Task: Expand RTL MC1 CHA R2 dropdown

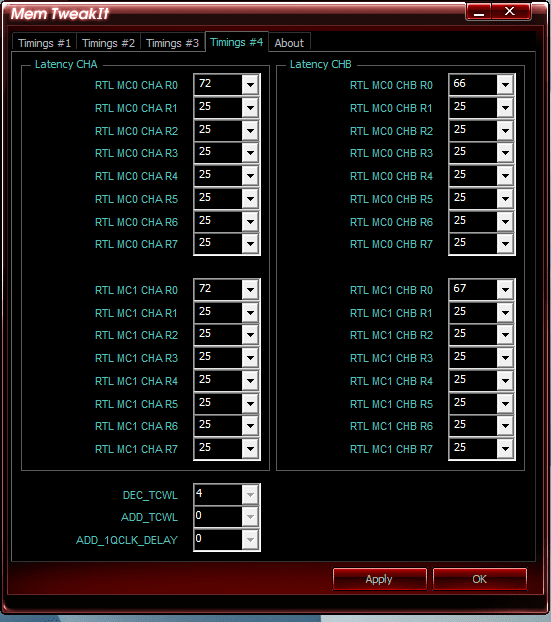Action: [250, 335]
